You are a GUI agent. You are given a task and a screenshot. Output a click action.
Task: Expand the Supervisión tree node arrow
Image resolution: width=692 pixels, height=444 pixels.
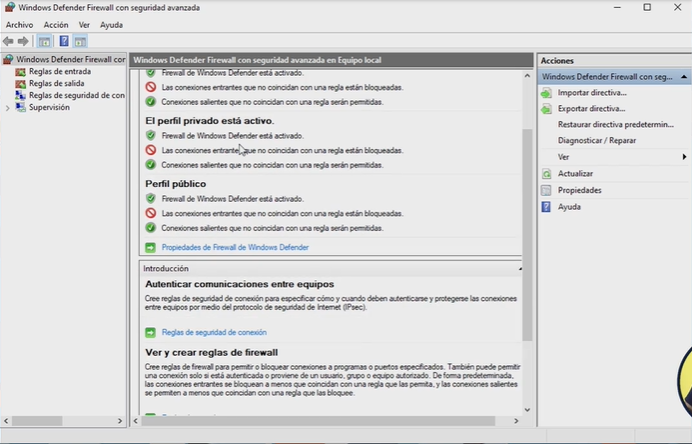[7, 108]
